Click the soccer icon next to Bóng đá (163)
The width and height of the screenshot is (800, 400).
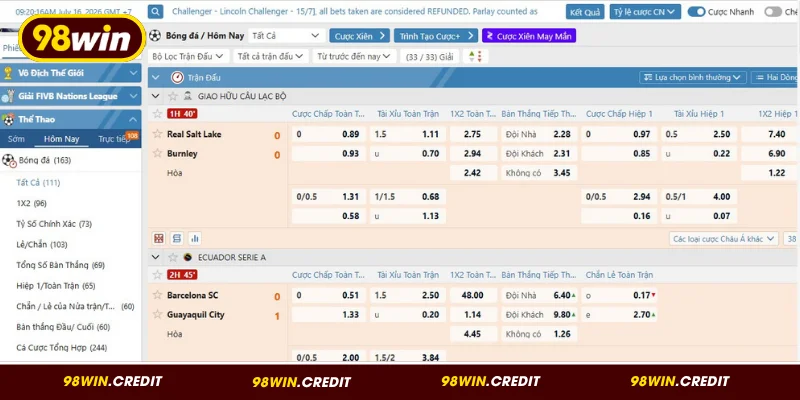tap(9, 161)
